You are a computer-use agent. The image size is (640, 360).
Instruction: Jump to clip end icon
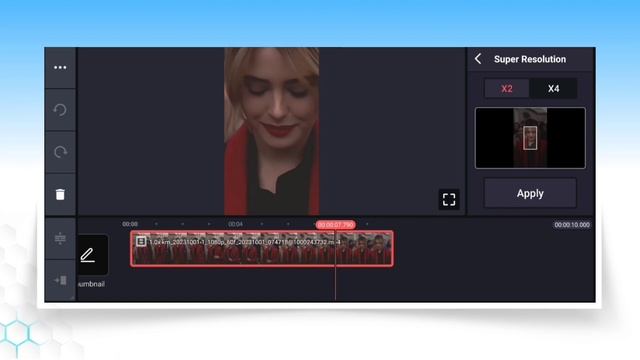point(60,280)
